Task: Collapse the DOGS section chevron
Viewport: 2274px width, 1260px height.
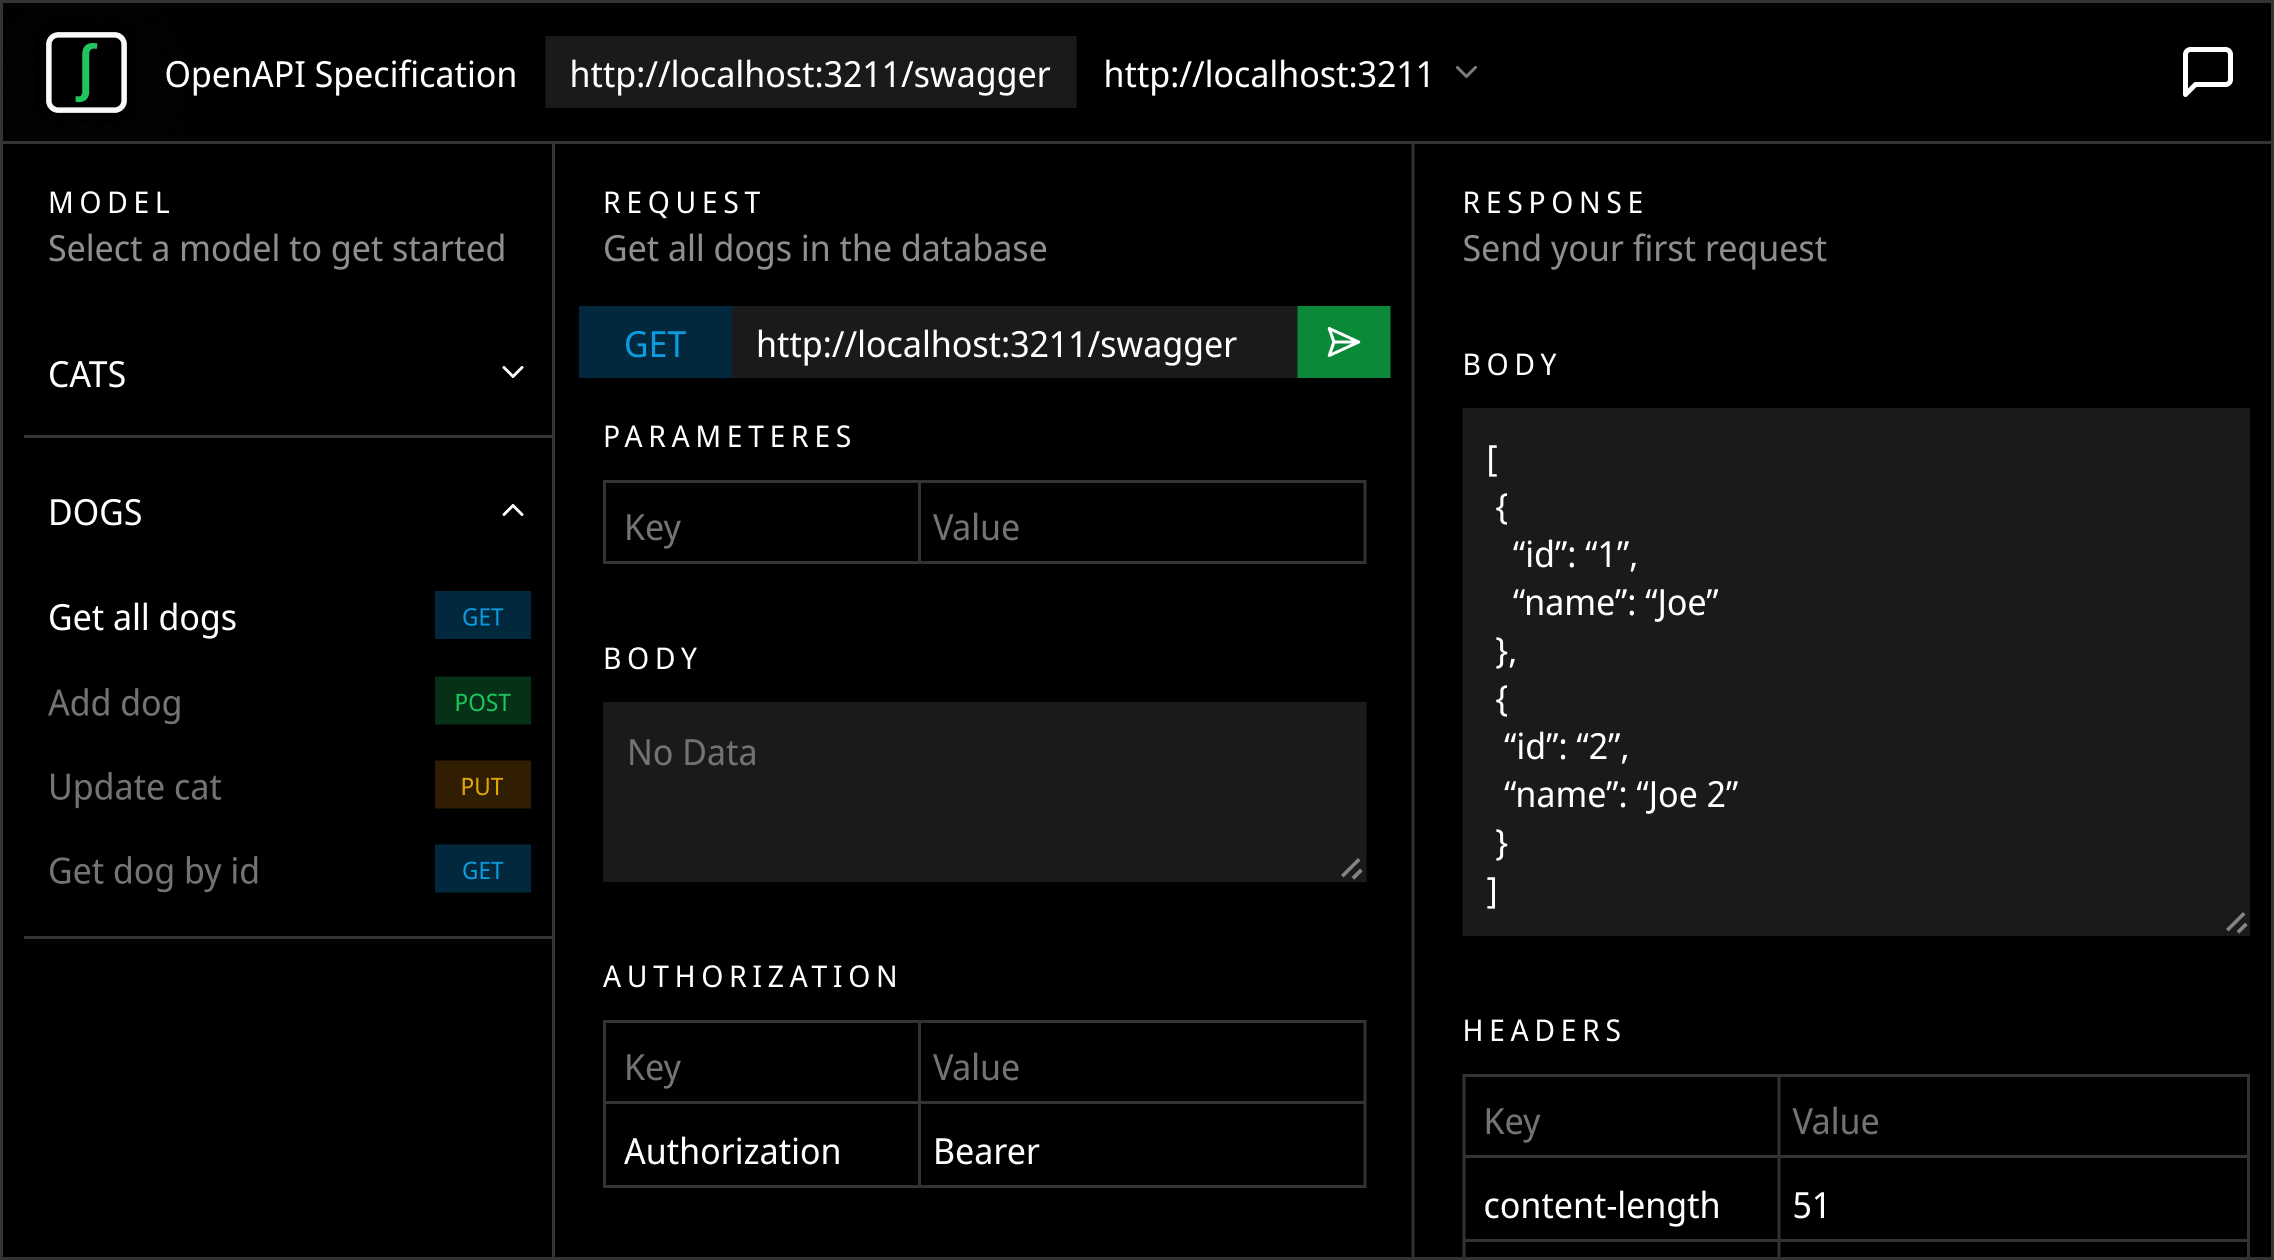Action: pyautogui.click(x=512, y=511)
